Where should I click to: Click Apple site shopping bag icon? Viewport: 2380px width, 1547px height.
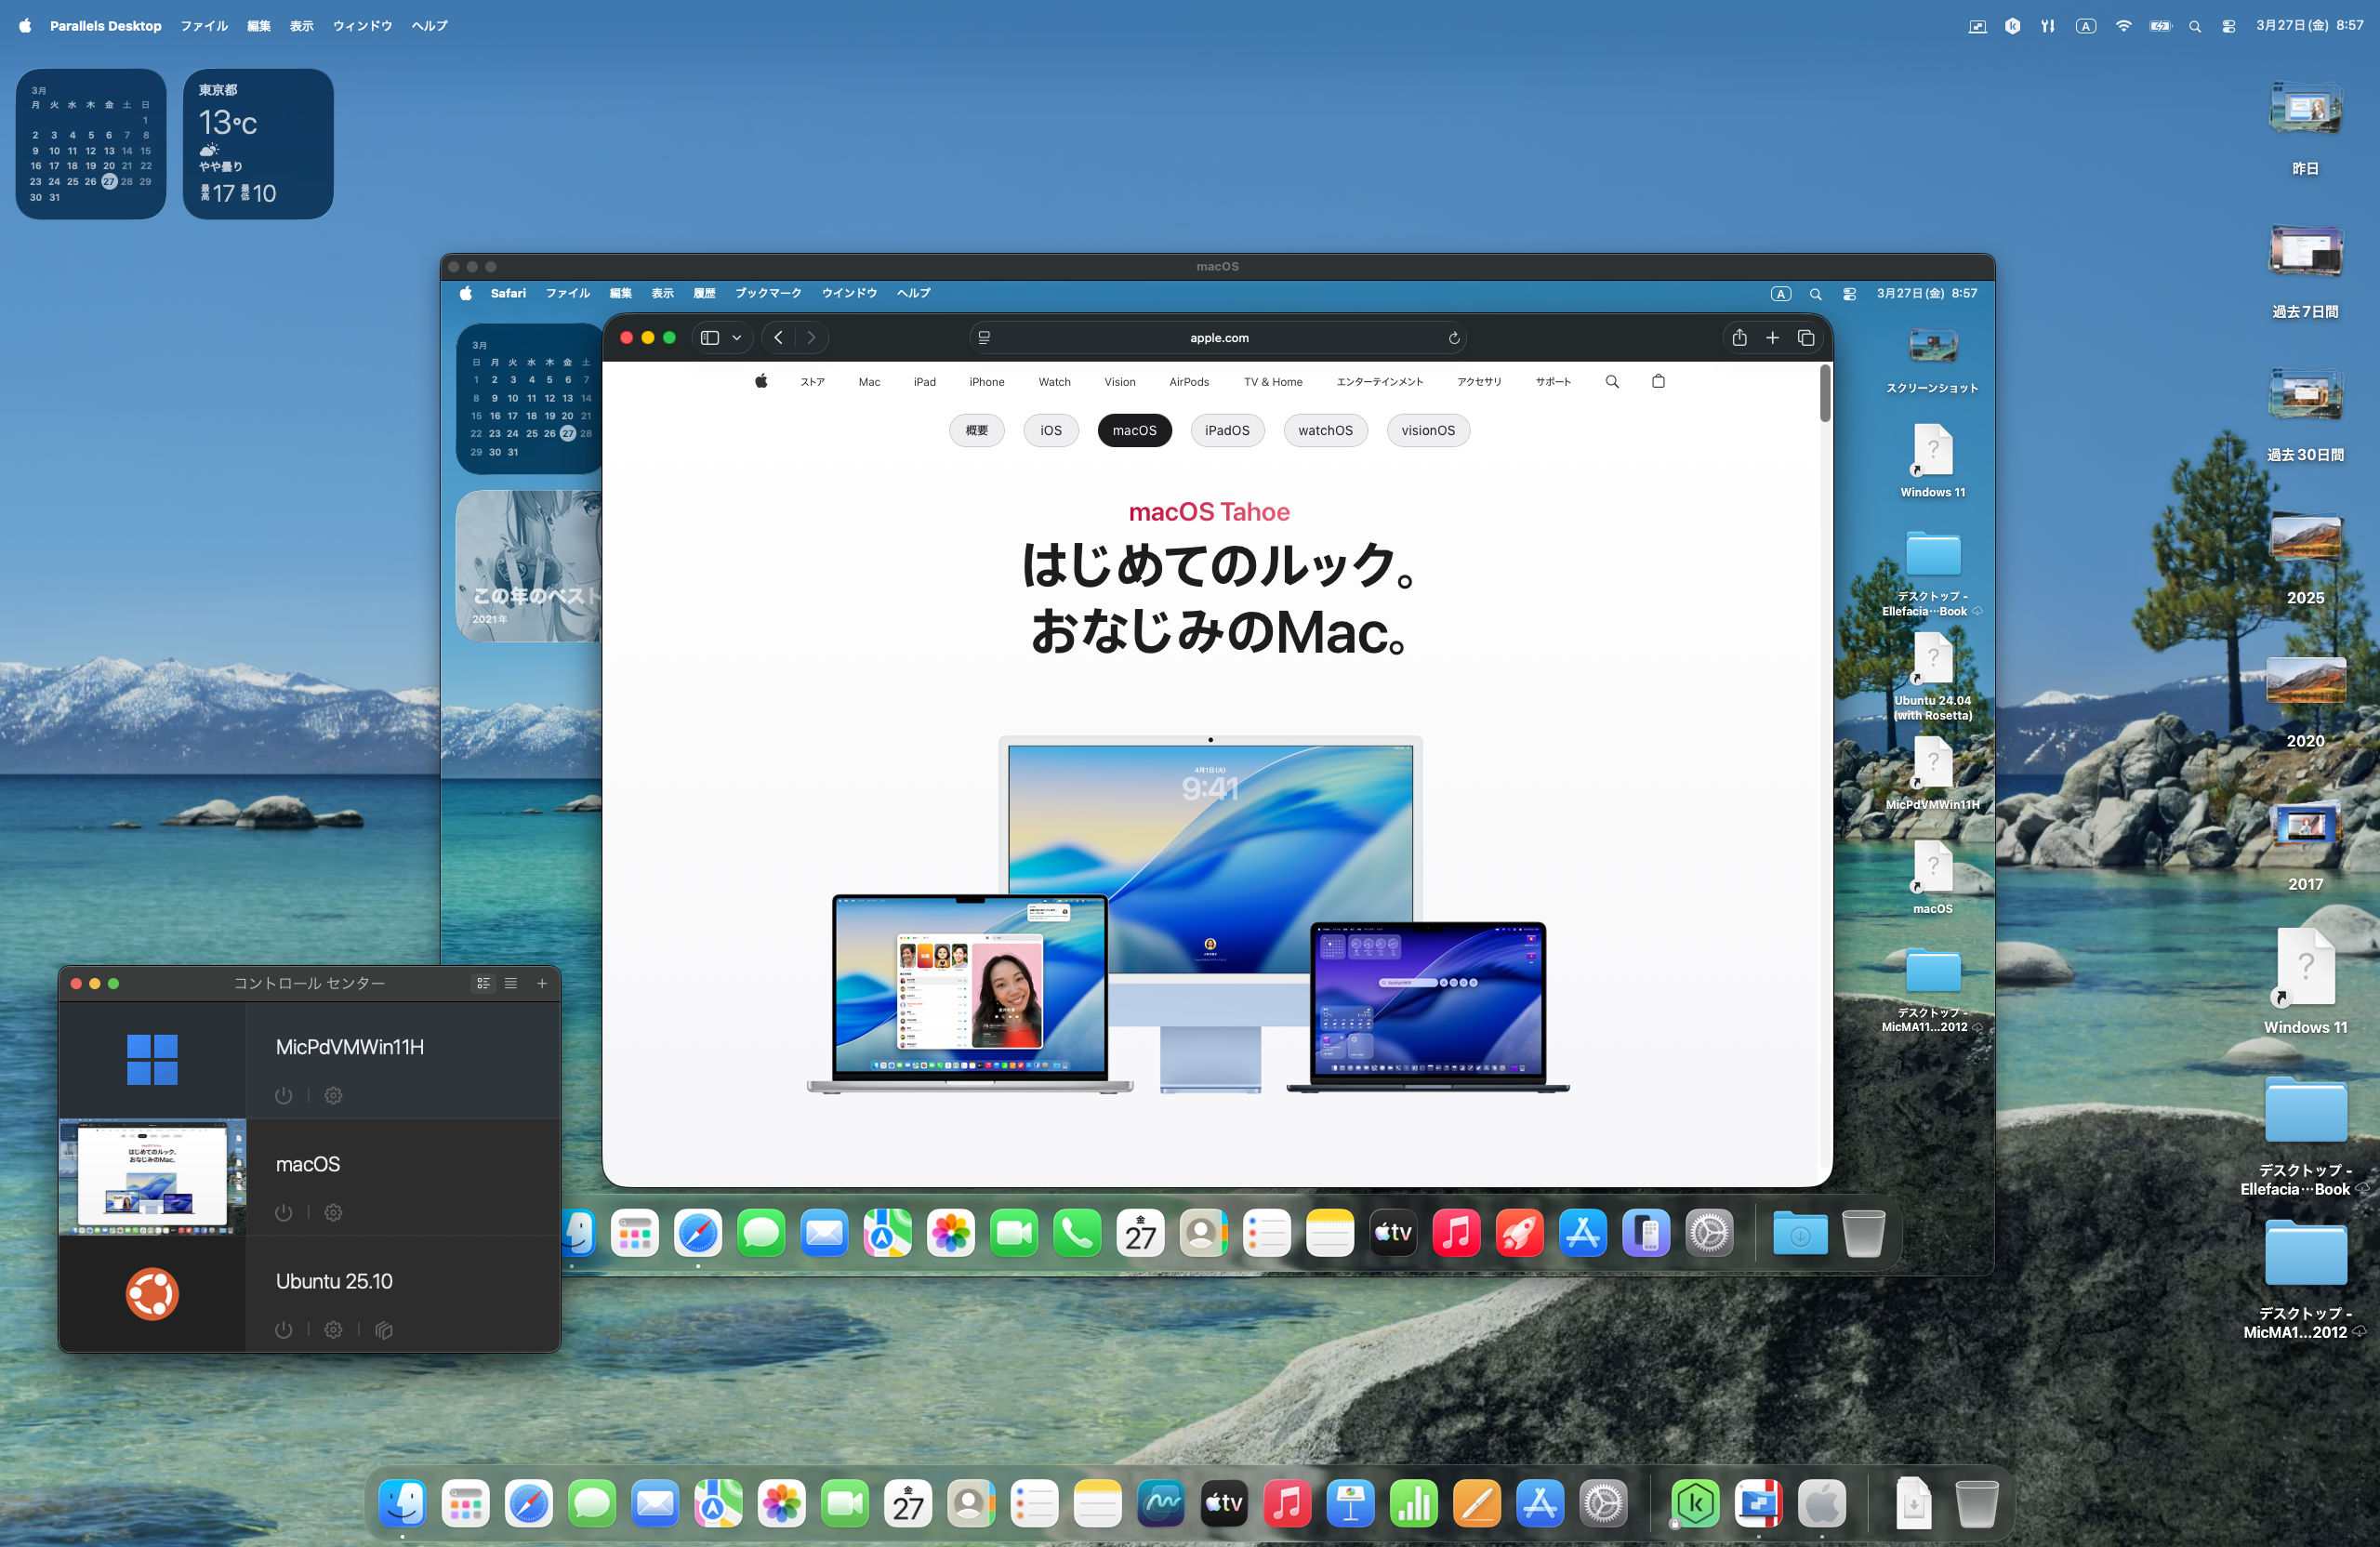click(1658, 381)
